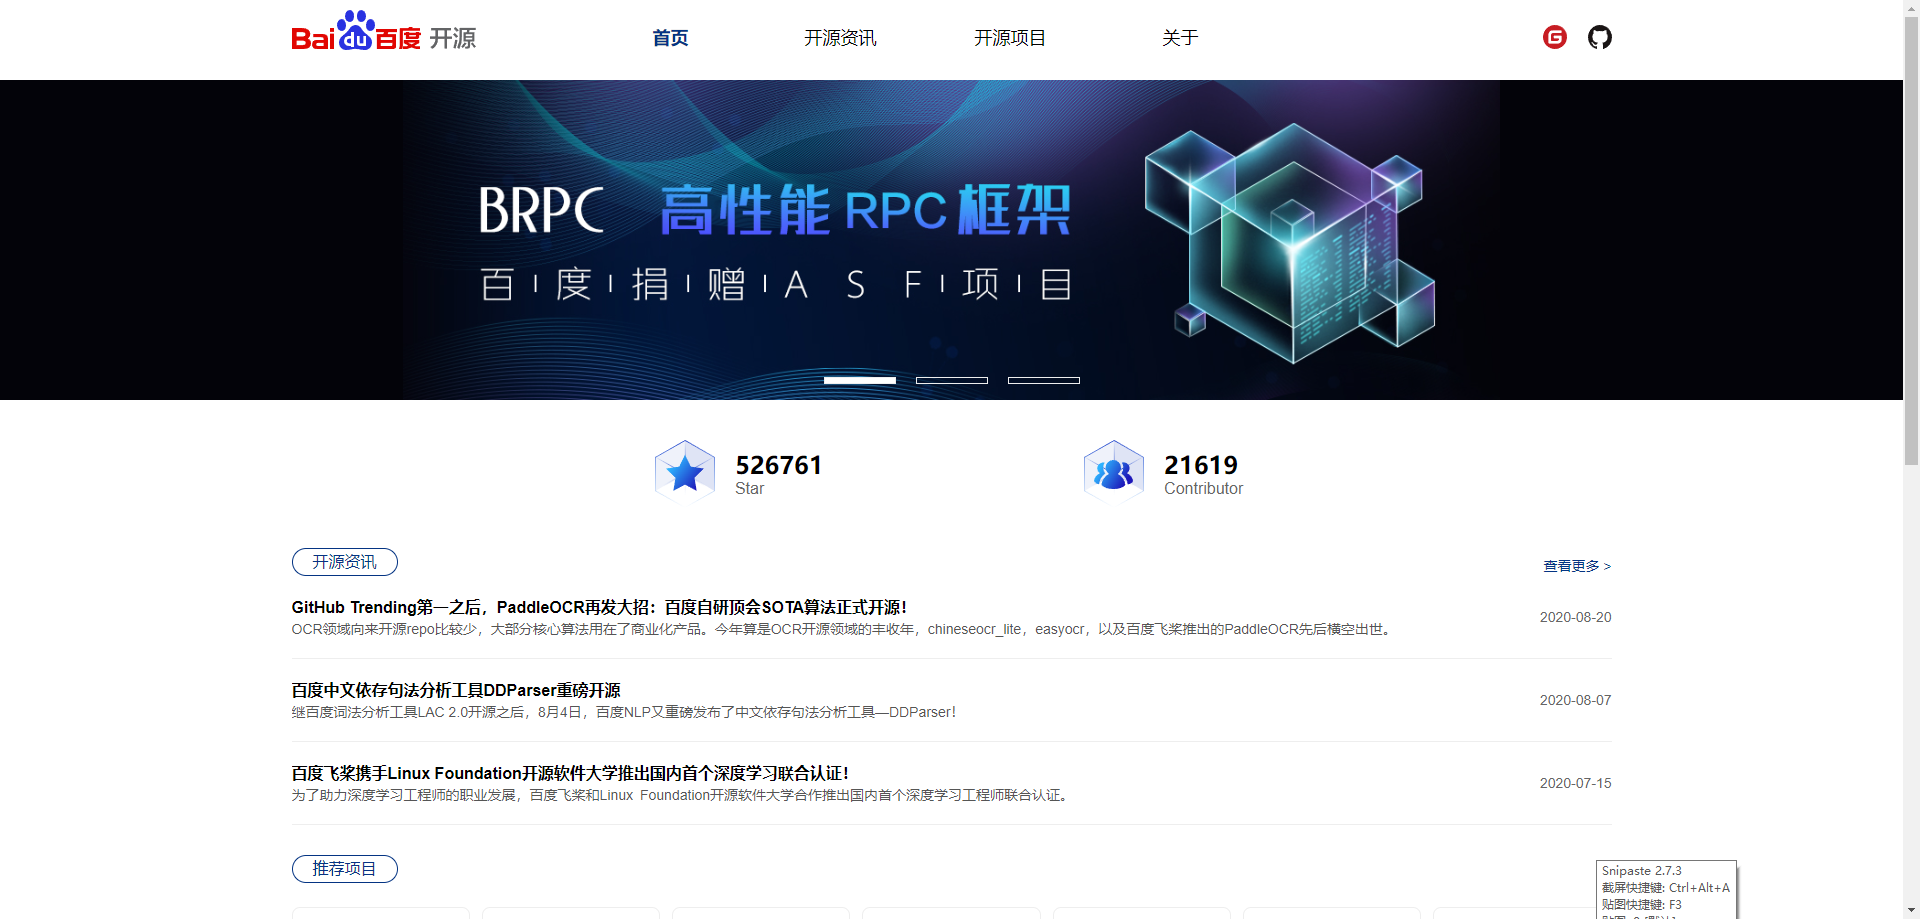Open the DDParser重磅开源 news headline
Viewport: 1920px width, 919px height.
pos(456,690)
